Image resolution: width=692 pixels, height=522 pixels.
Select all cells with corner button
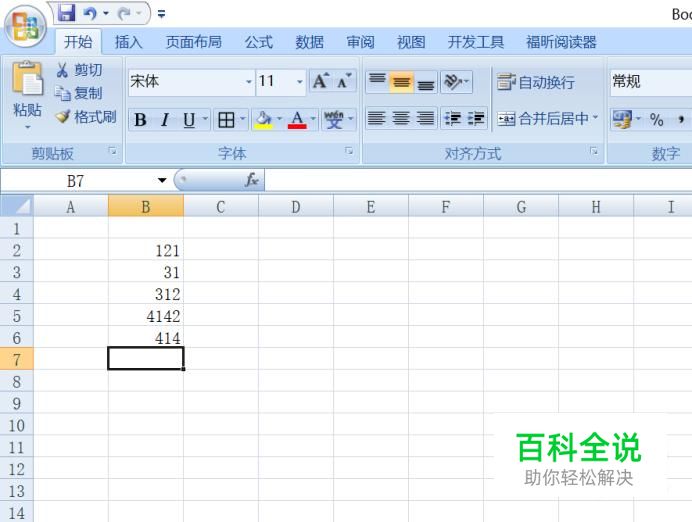click(17, 206)
